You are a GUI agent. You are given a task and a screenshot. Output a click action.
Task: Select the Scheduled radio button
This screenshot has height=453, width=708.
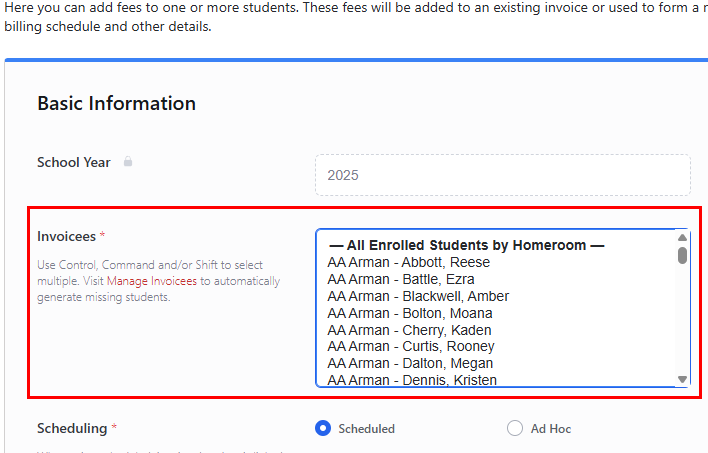point(323,428)
